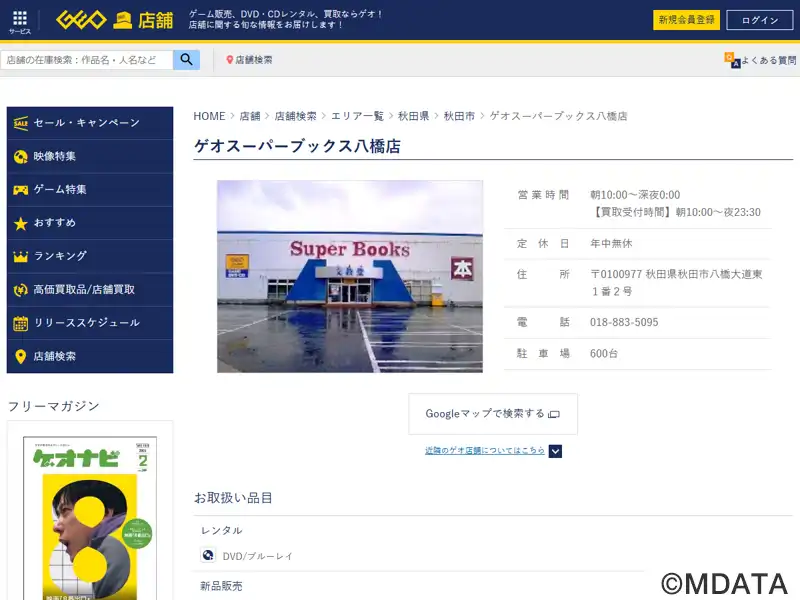Image resolution: width=800 pixels, height=600 pixels.
Task: Click the DVD/ブルーレイ rental item text
Action: coord(258,556)
